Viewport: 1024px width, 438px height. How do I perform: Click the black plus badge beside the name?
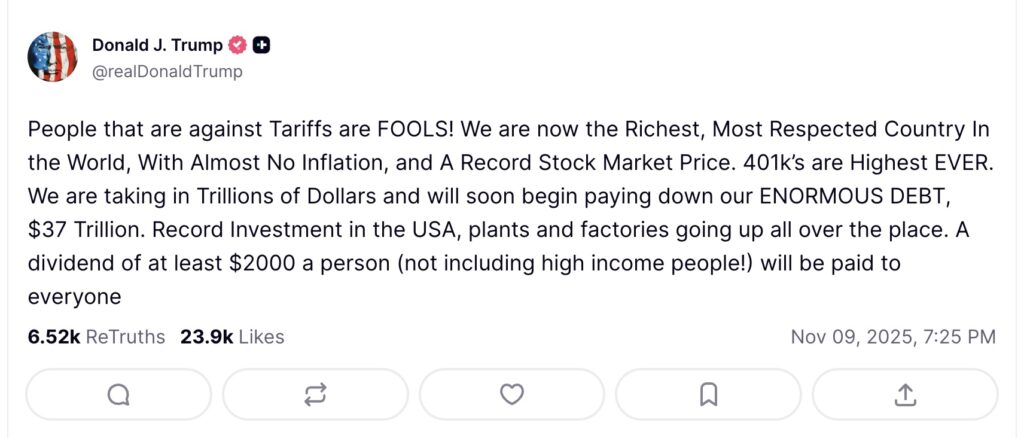coord(261,45)
